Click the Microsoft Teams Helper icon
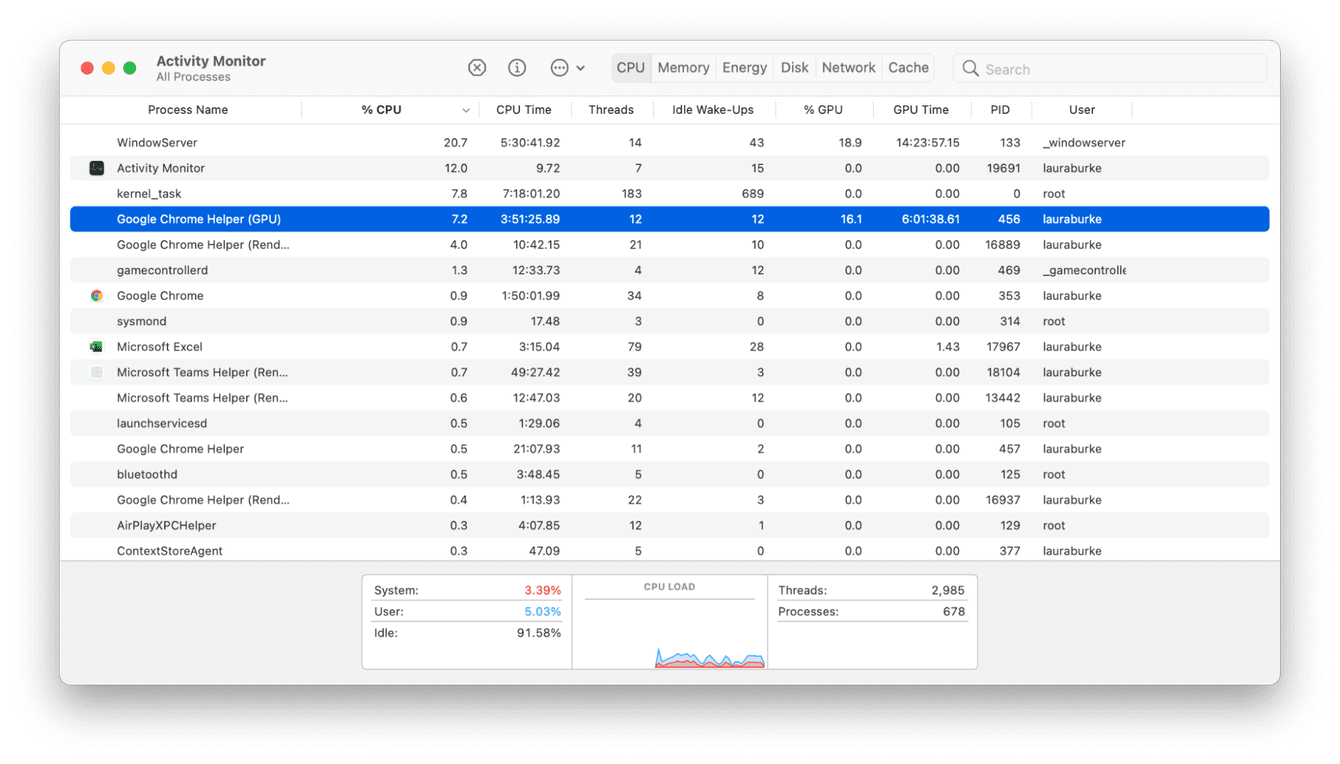This screenshot has height=764, width=1340. coord(97,371)
